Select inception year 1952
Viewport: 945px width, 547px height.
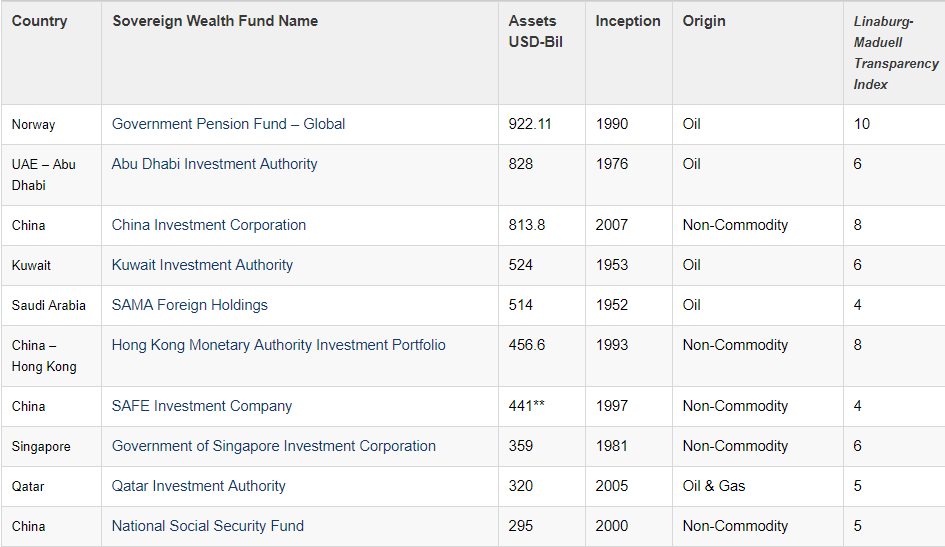pos(612,305)
